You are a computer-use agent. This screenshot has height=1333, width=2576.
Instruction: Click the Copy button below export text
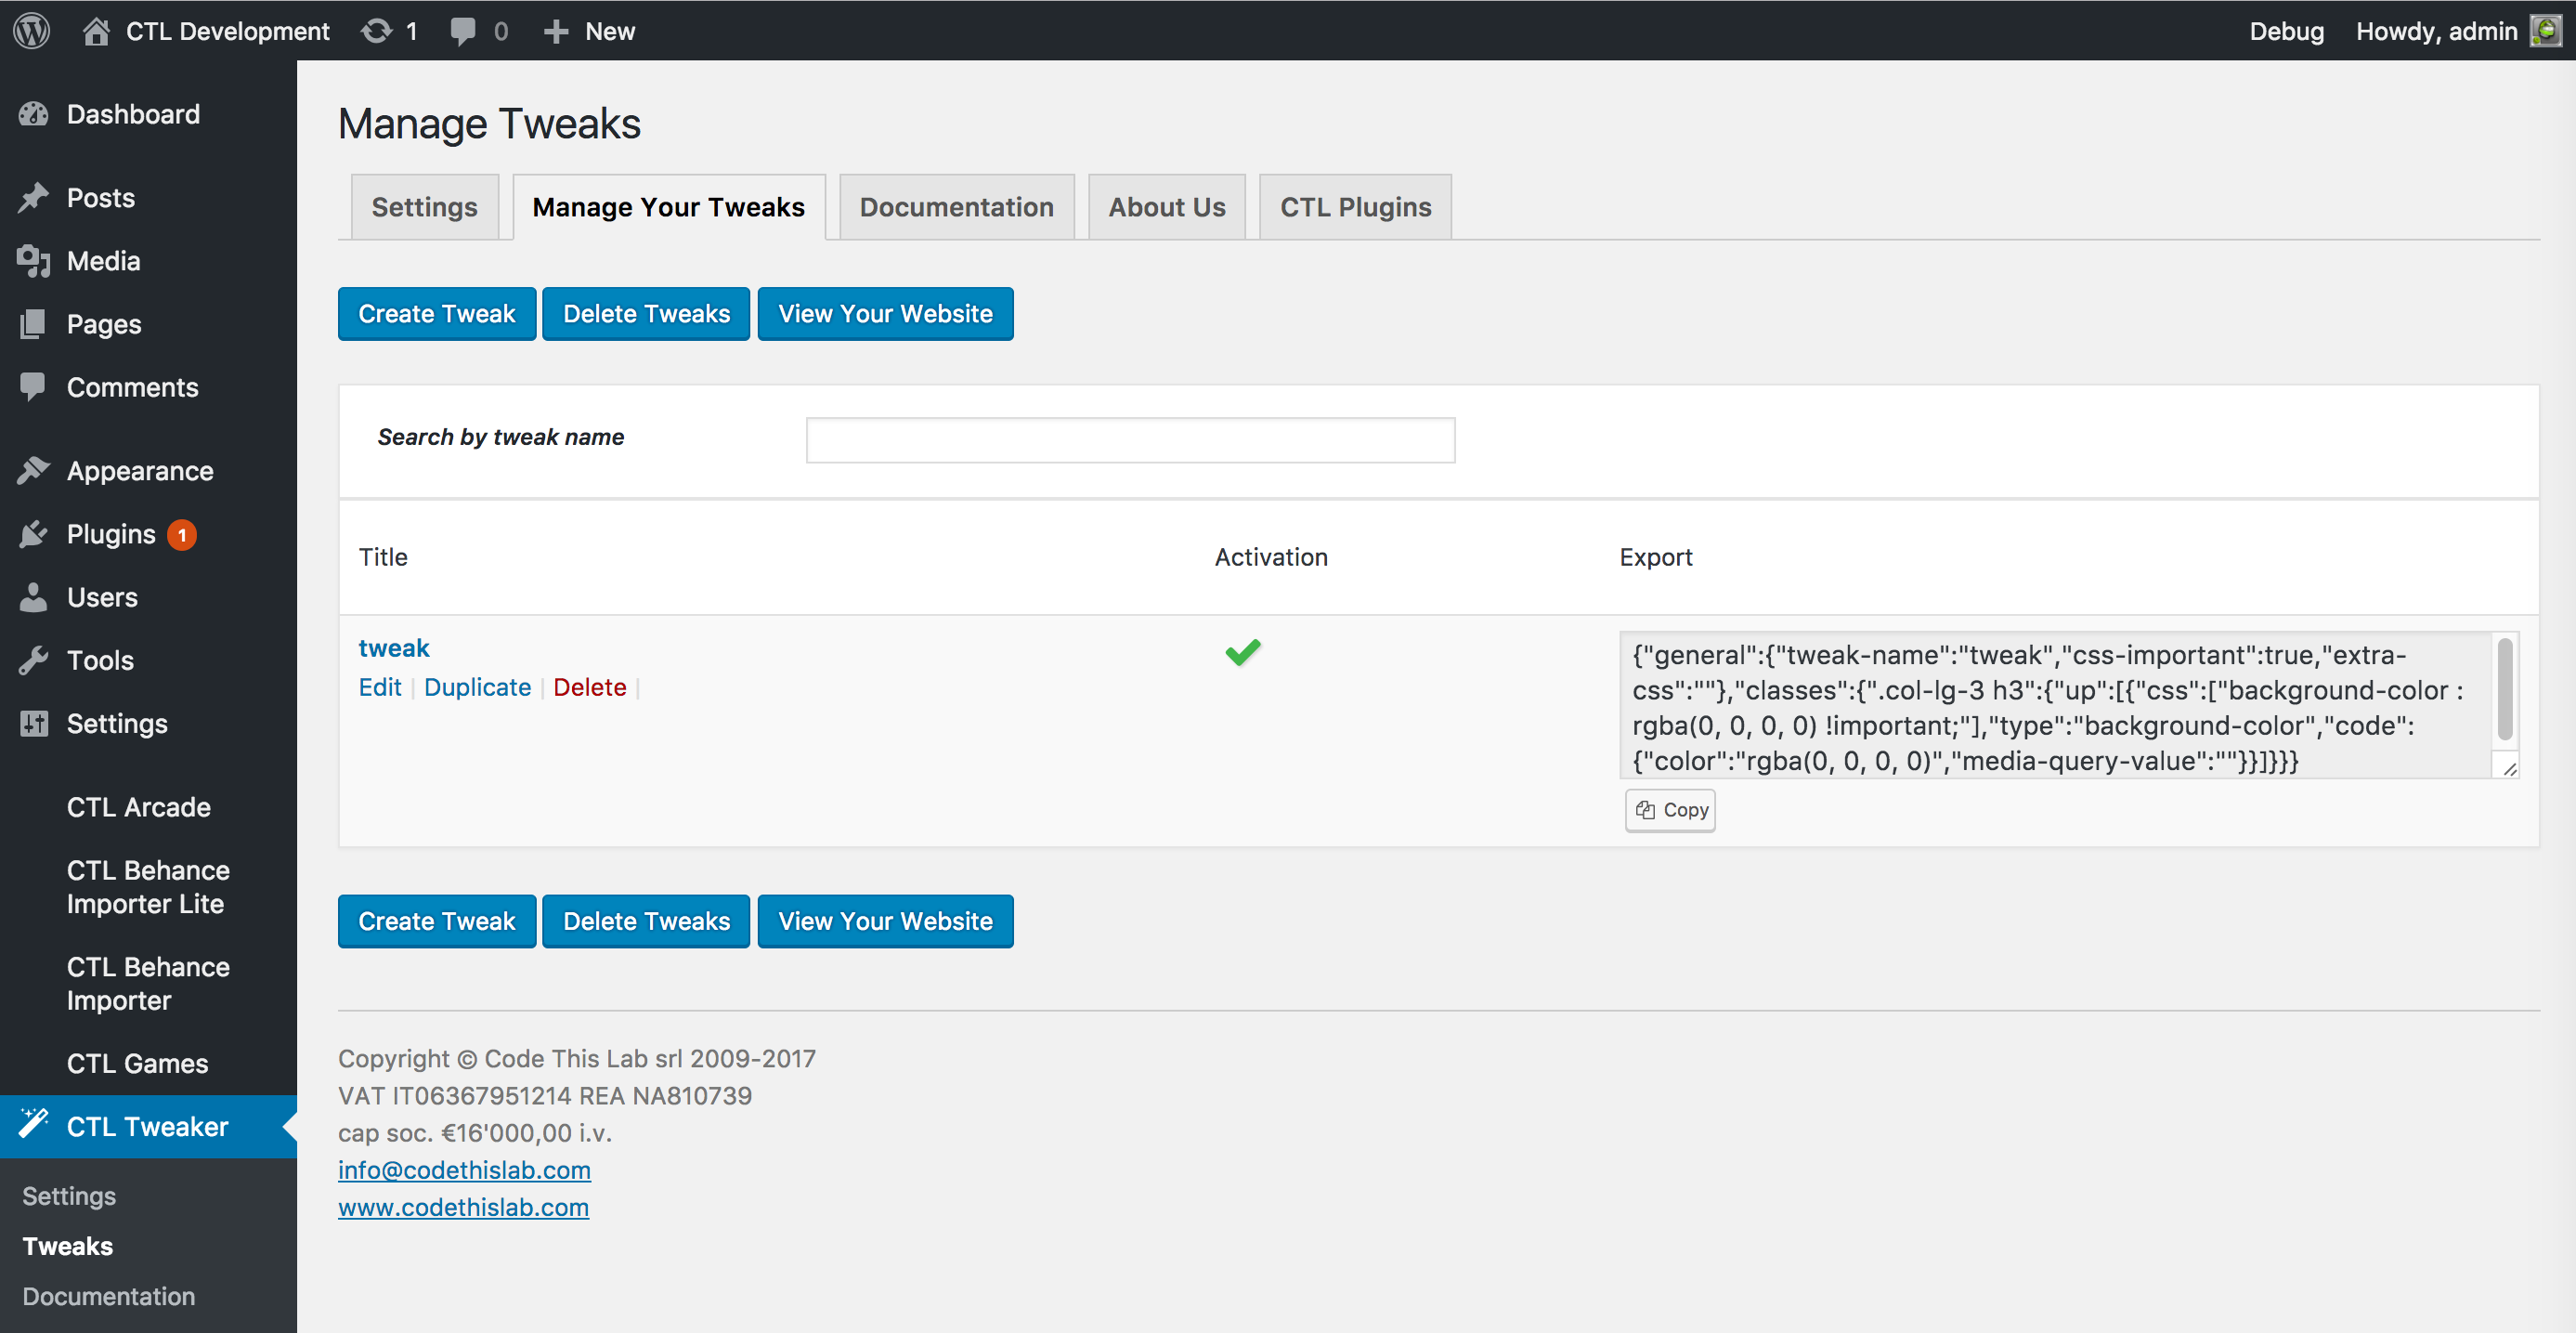click(x=1670, y=810)
